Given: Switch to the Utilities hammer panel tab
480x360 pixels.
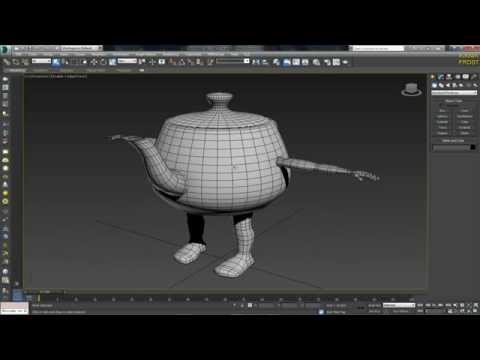Looking at the screenshot, I should pos(474,77).
